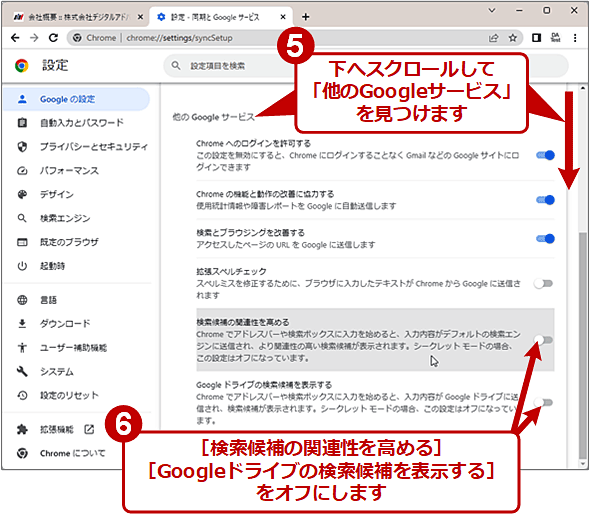Click the gauge icon for パフォーマンス
Image resolution: width=590 pixels, height=518 pixels.
click(22, 170)
